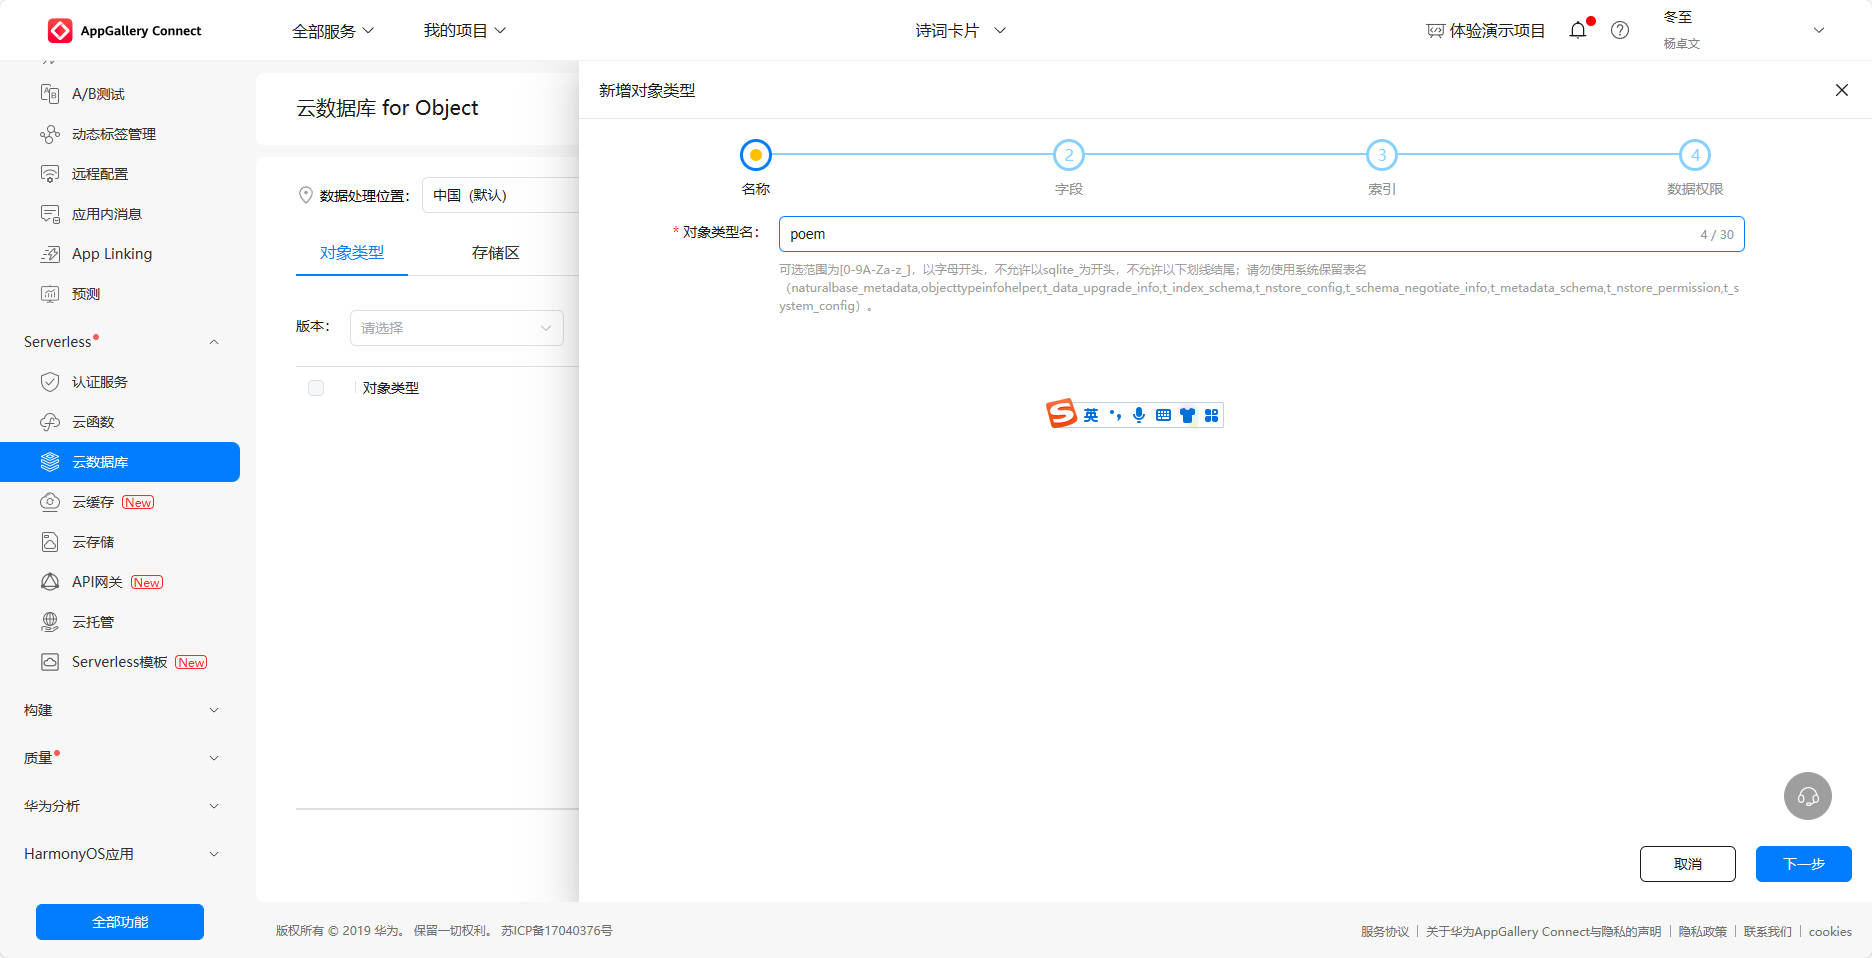Click the Serverless模板 sidebar icon
The image size is (1872, 958).
pyautogui.click(x=50, y=662)
